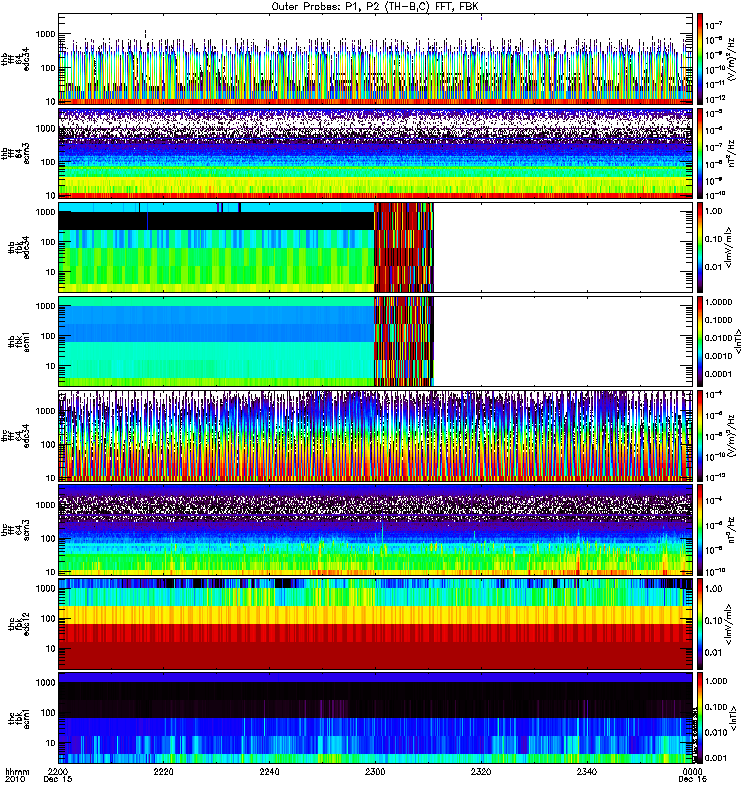Click the 1000 y-tick of thb fff edc34 panel
The height and width of the screenshot is (800, 750).
45,34
